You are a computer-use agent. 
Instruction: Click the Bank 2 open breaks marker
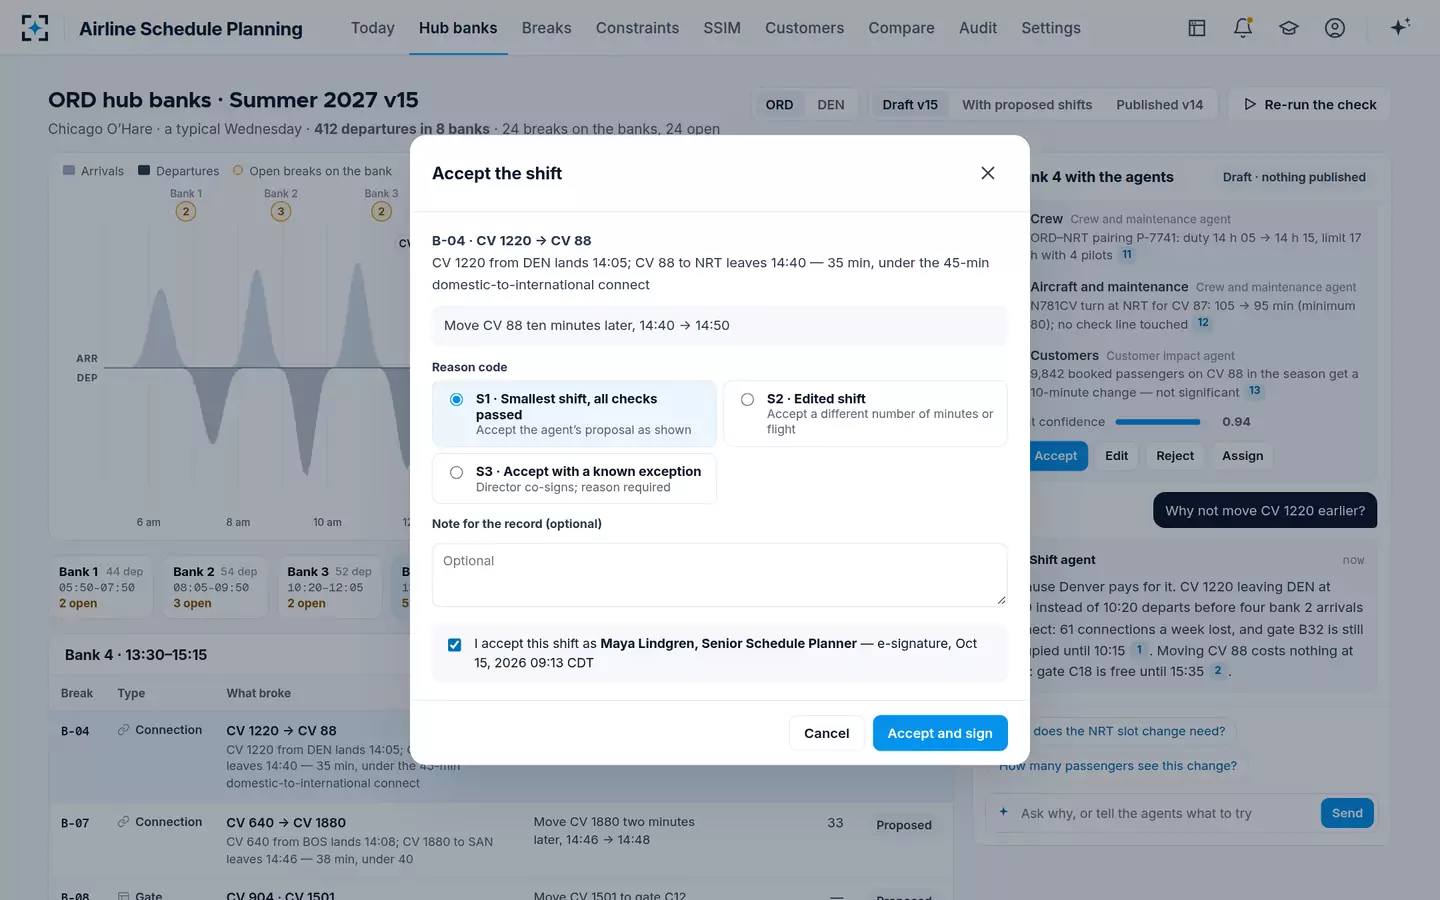(x=281, y=211)
